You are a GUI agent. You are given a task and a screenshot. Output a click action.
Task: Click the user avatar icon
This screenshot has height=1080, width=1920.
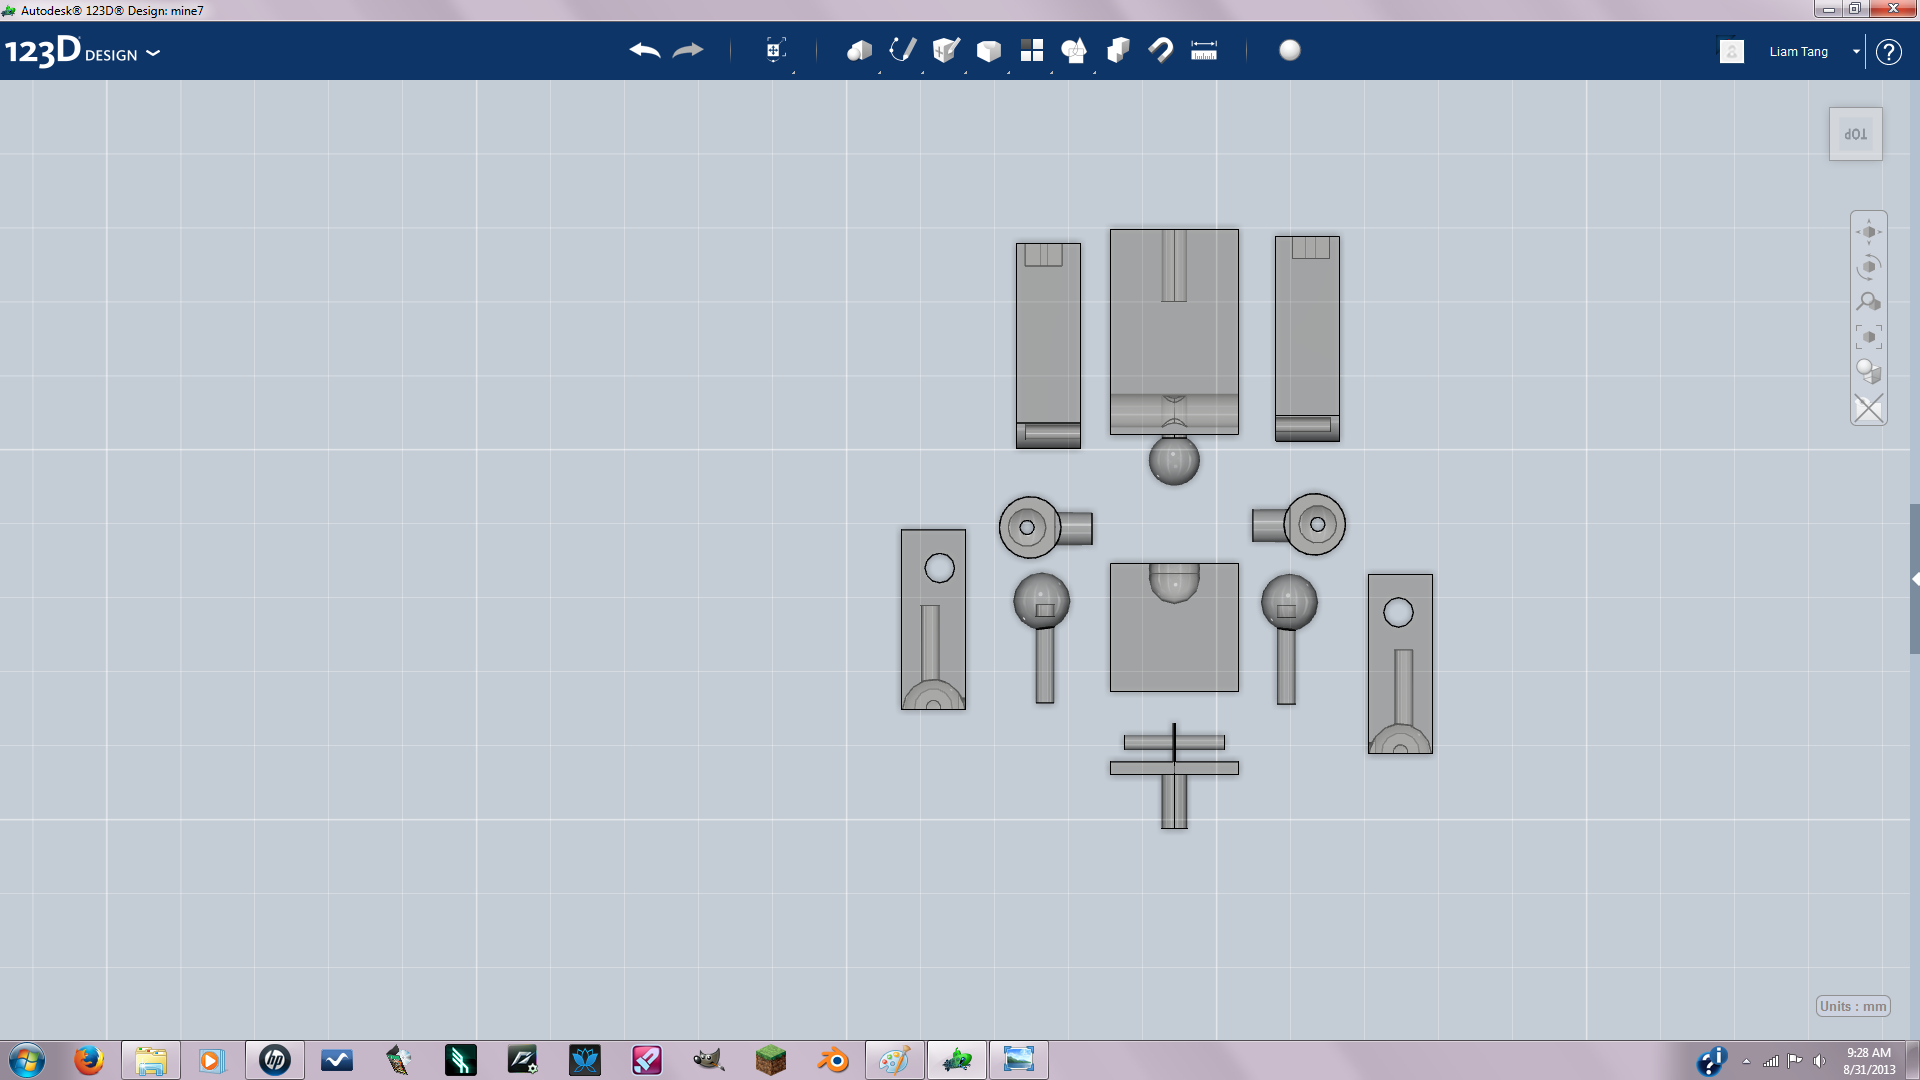(x=1732, y=51)
